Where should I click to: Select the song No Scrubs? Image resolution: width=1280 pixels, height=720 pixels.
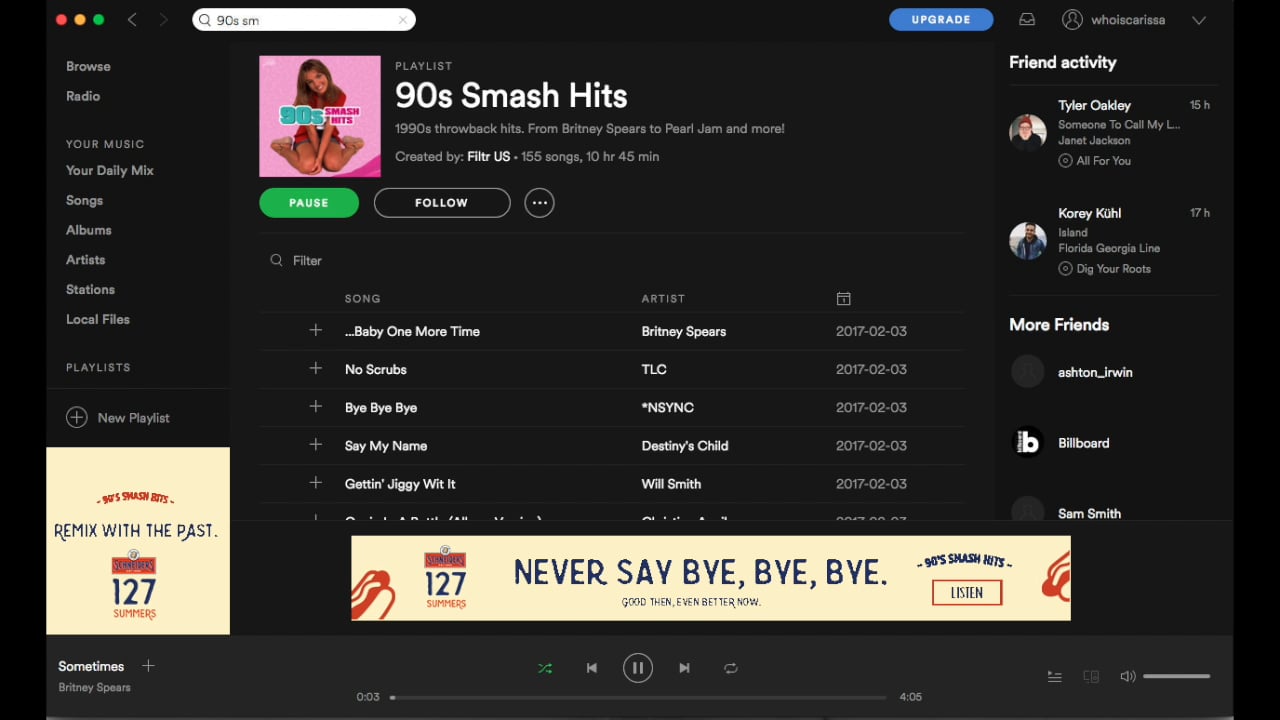[376, 369]
